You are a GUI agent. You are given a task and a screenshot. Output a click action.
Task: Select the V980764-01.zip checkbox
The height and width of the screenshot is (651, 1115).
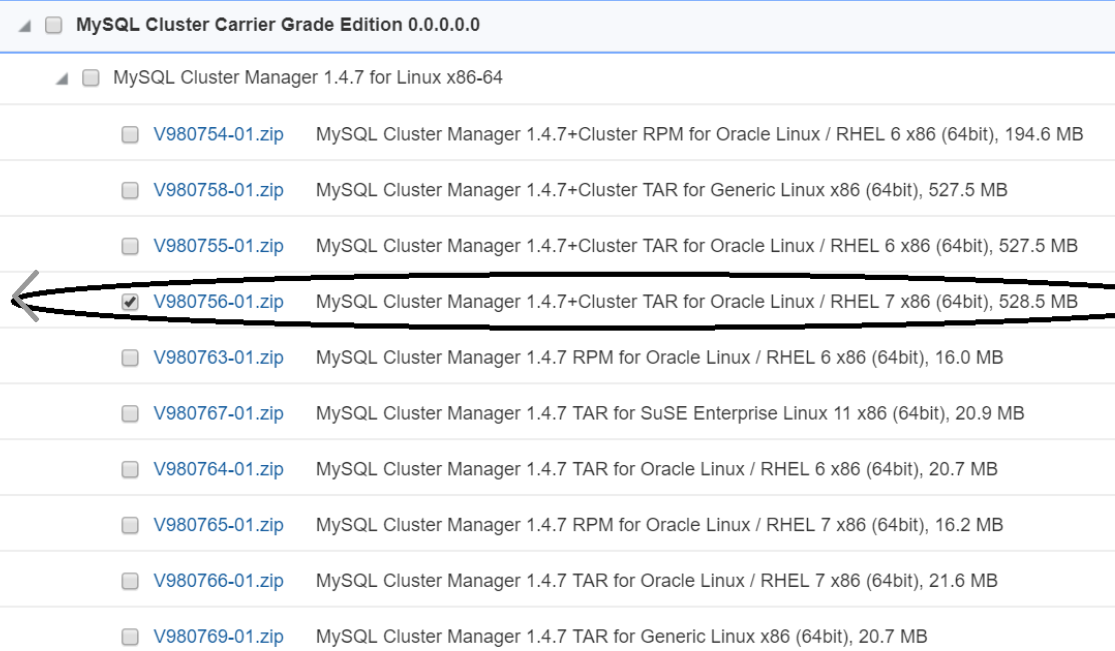[130, 469]
